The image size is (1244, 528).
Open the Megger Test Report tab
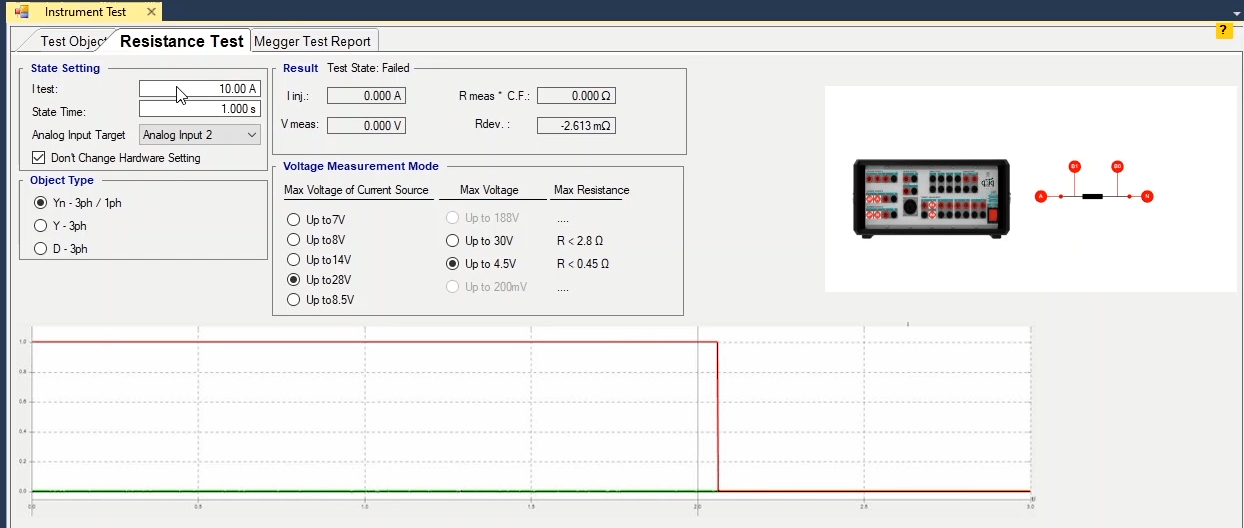point(313,41)
